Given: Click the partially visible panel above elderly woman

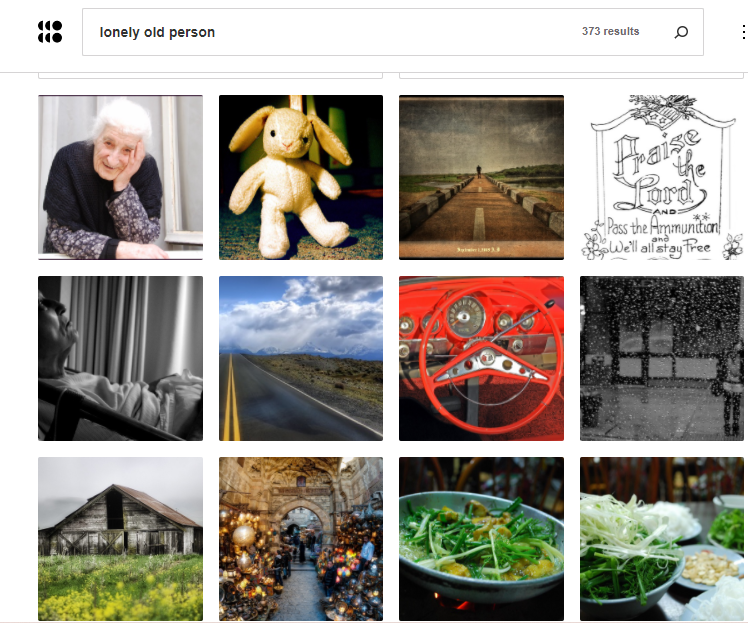Looking at the screenshot, I should click(x=210, y=75).
